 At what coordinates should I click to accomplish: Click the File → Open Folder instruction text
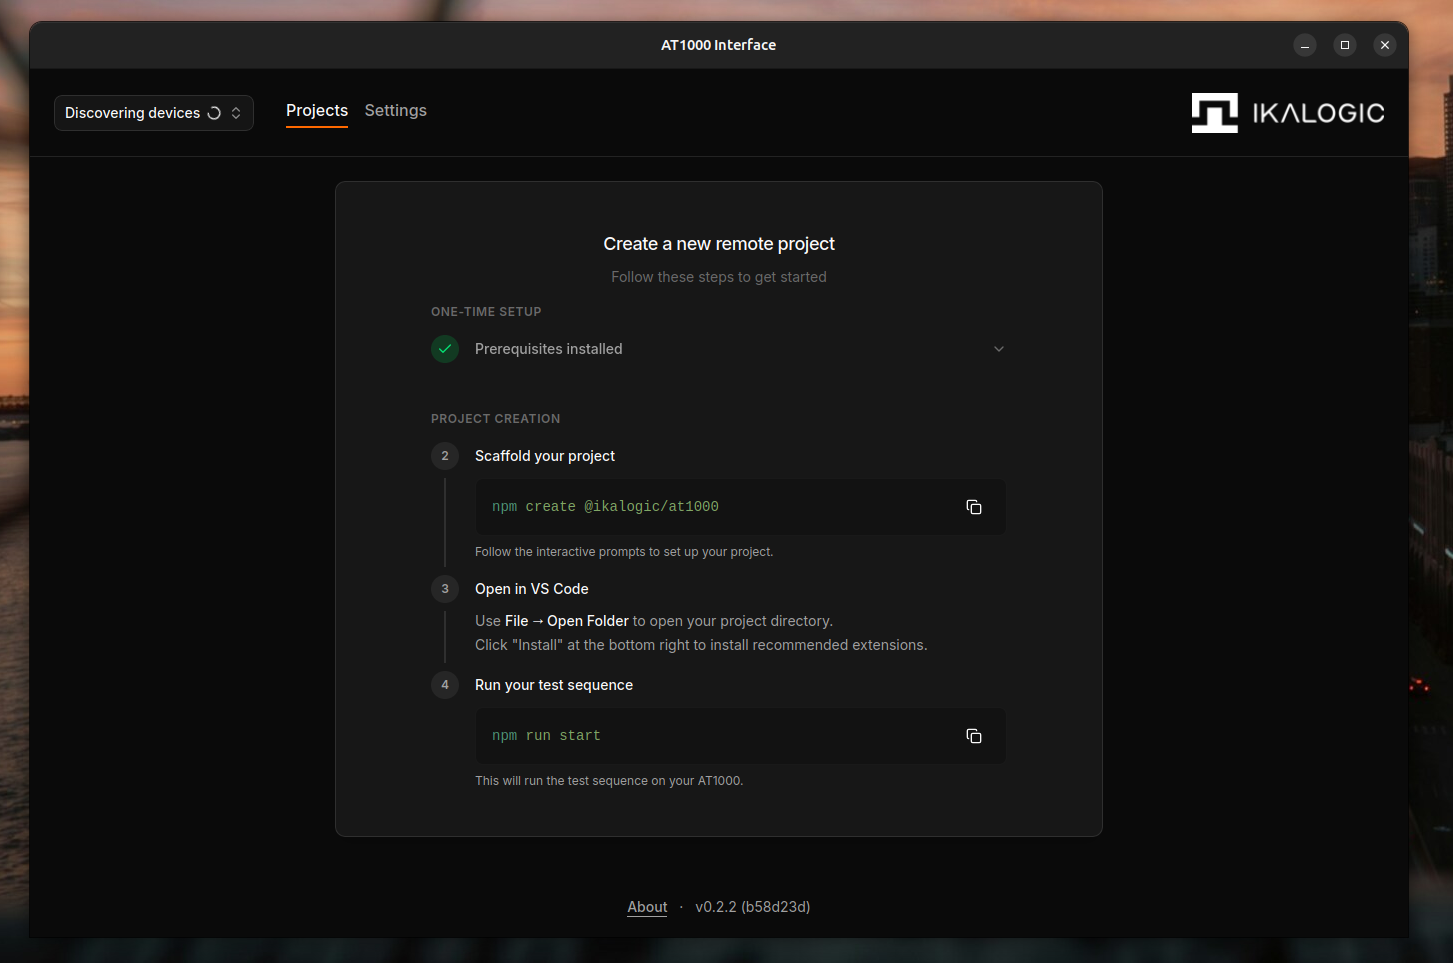click(654, 621)
